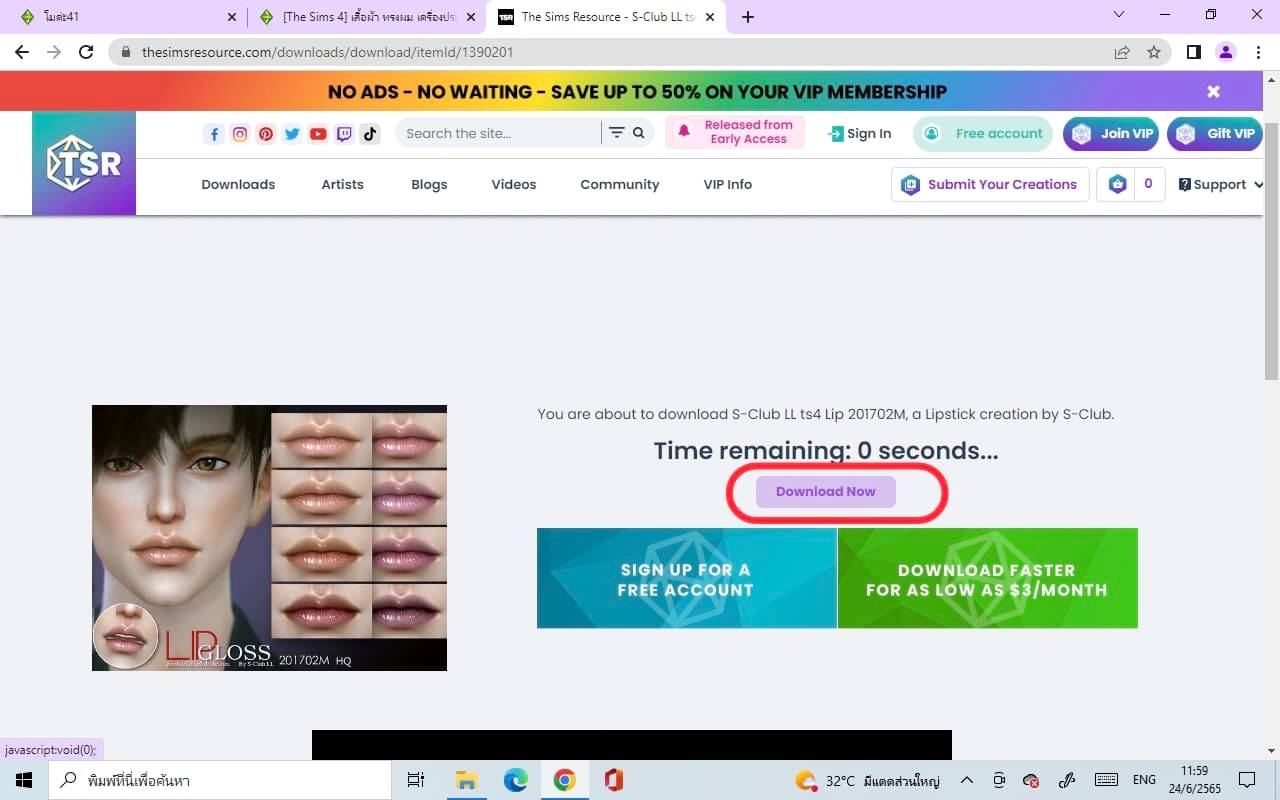Open search filter options icon

616,133
